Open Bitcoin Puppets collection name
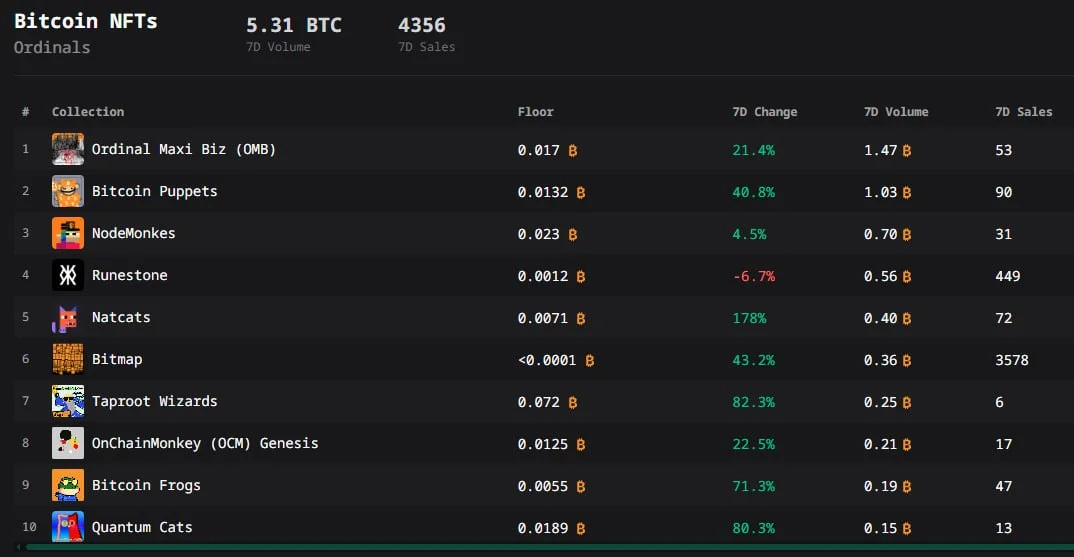 [x=155, y=191]
